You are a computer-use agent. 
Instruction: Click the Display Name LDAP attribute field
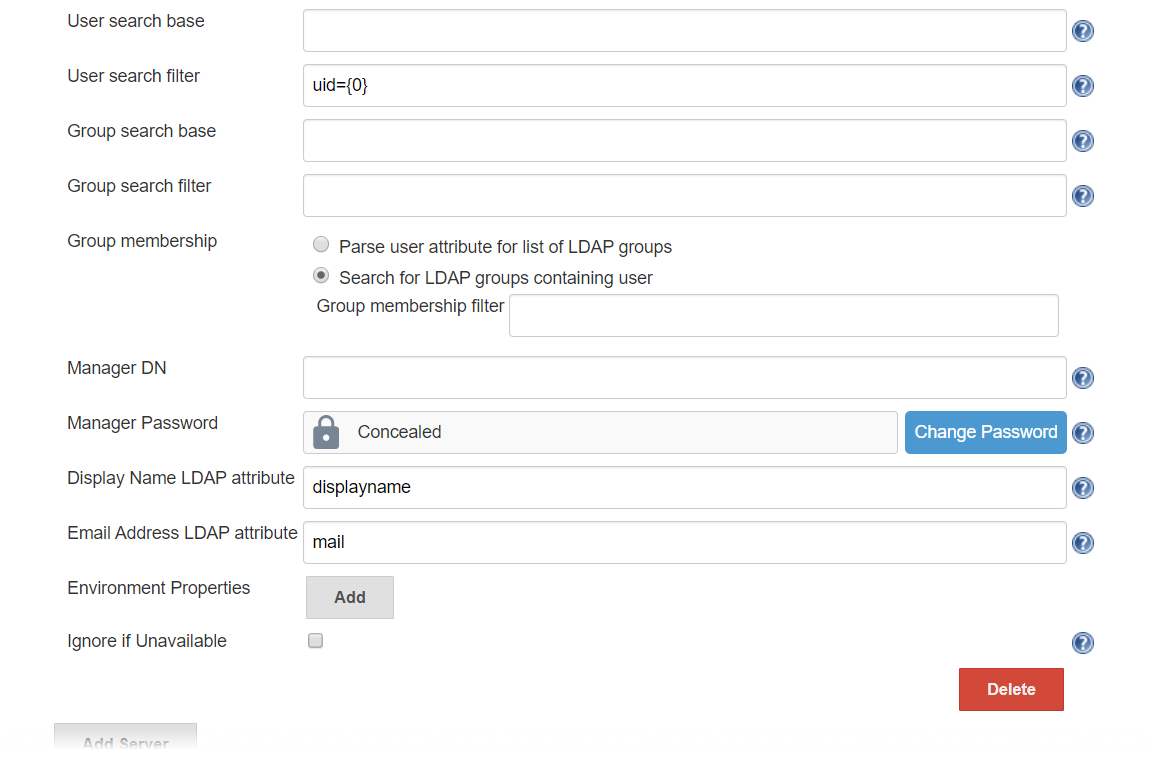pyautogui.click(x=684, y=488)
